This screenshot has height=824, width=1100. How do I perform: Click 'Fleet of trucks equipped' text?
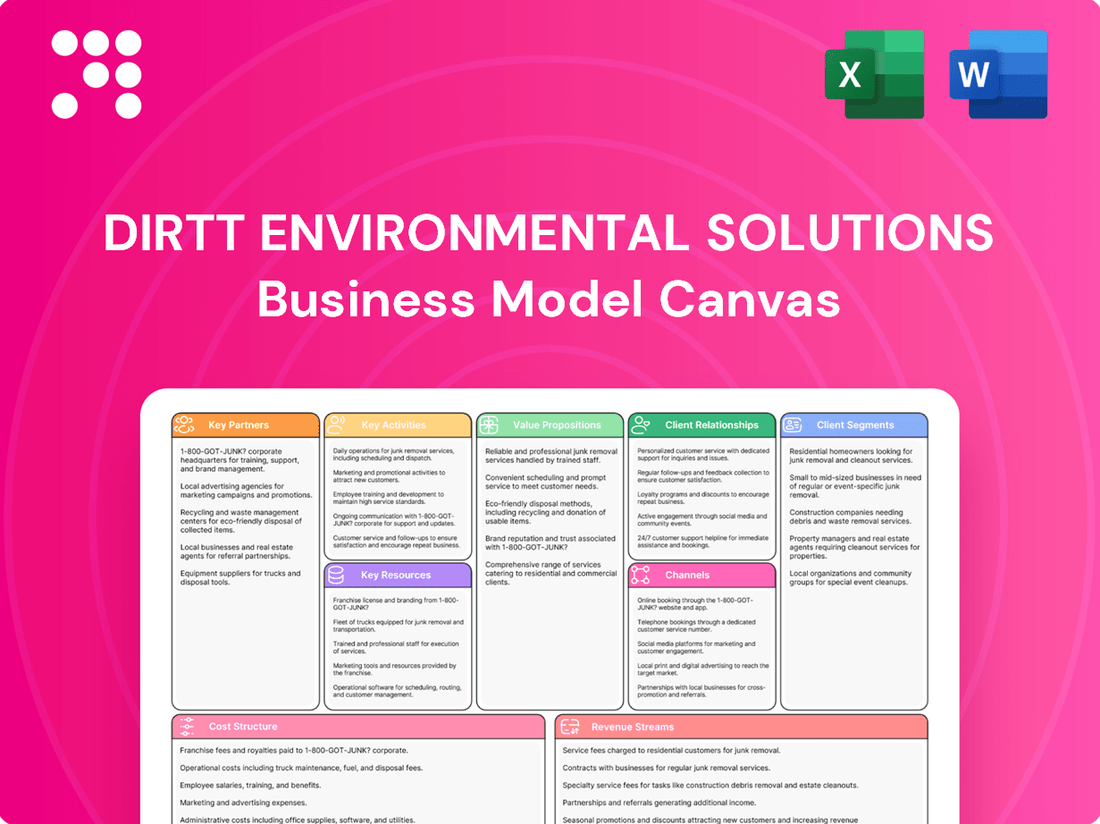(x=398, y=626)
